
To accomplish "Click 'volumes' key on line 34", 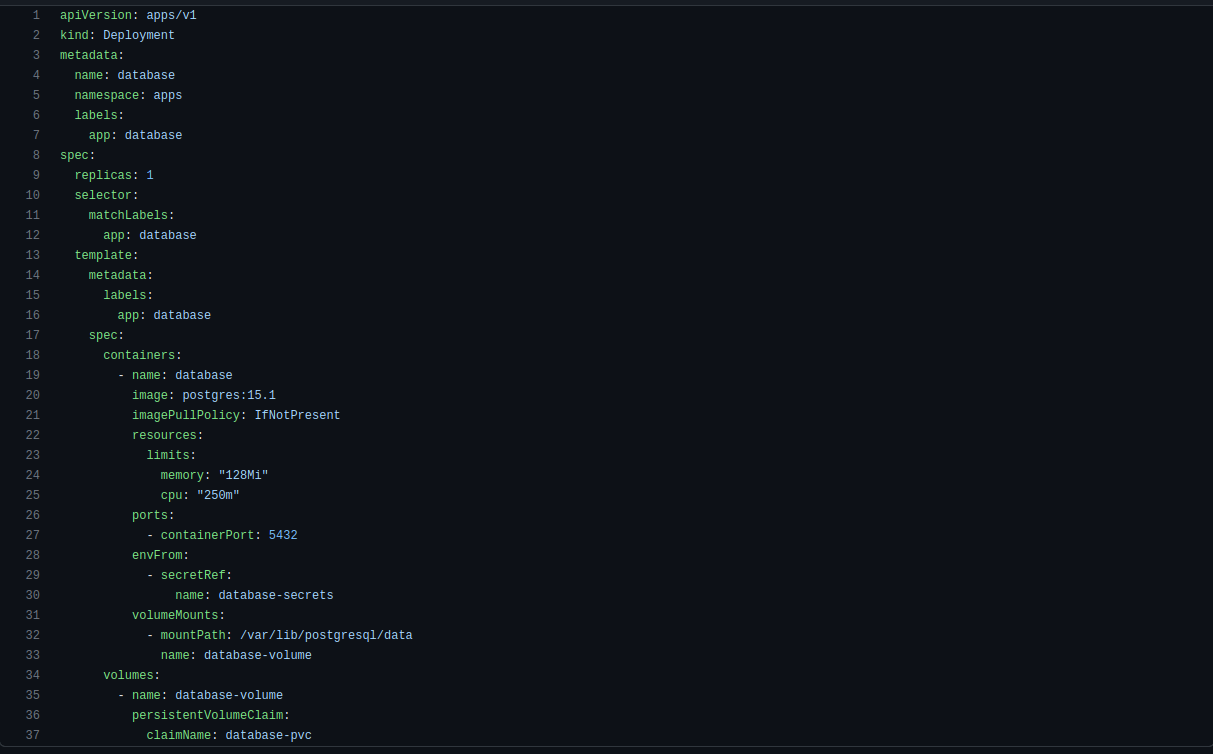I will coord(128,675).
